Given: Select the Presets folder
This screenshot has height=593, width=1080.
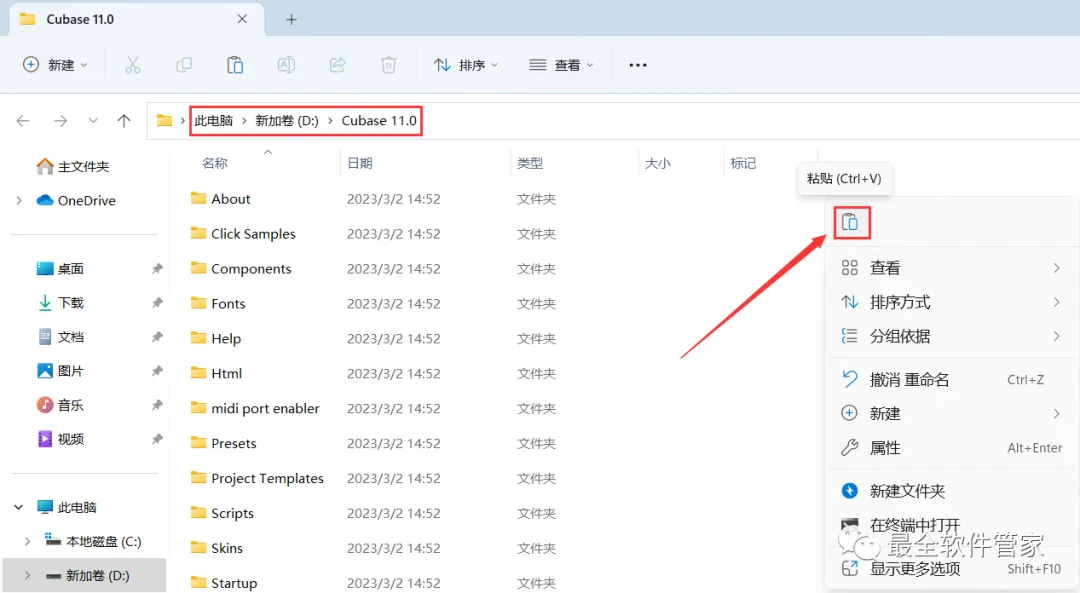Looking at the screenshot, I should 223,444.
